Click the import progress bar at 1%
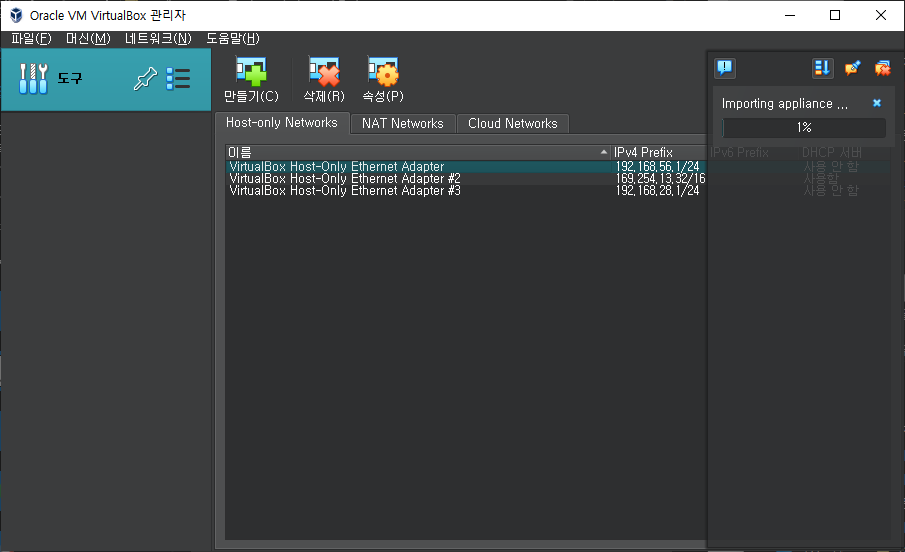Screen dimensions: 905x552 [x=804, y=128]
